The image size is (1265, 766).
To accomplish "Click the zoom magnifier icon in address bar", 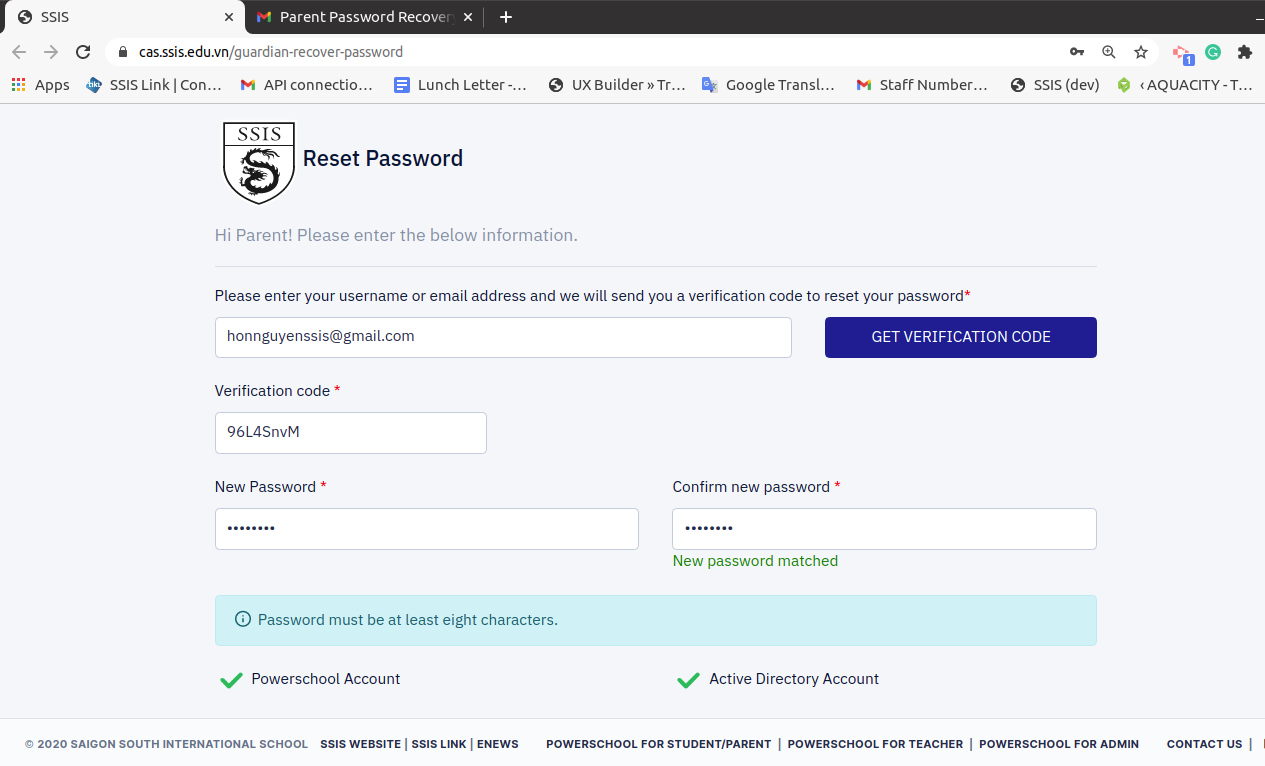I will (1109, 52).
